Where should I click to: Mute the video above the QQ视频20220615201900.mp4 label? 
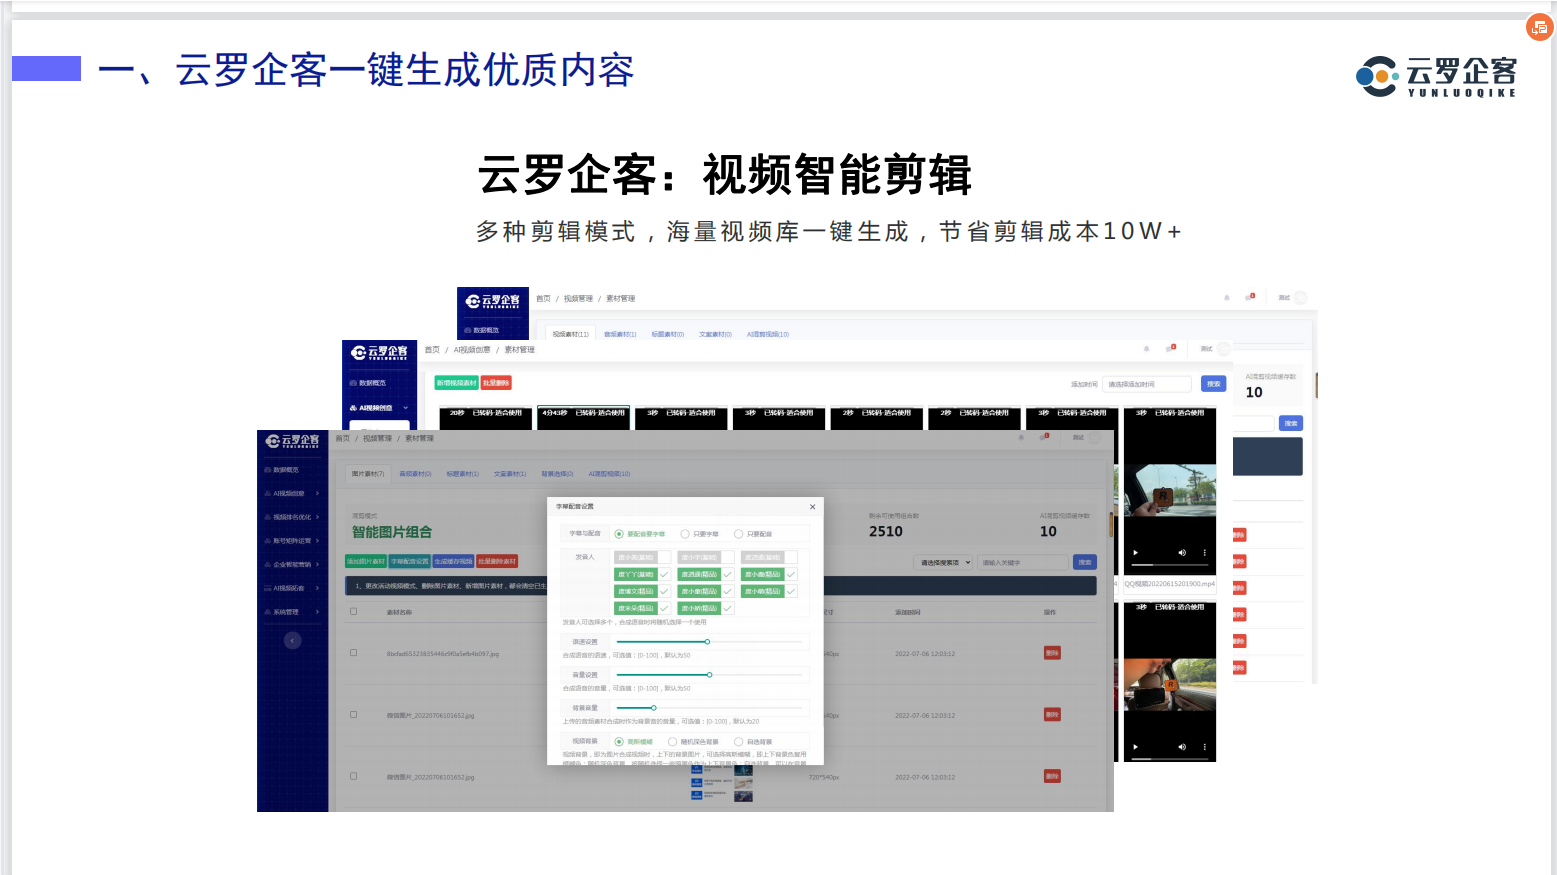[x=1181, y=553]
